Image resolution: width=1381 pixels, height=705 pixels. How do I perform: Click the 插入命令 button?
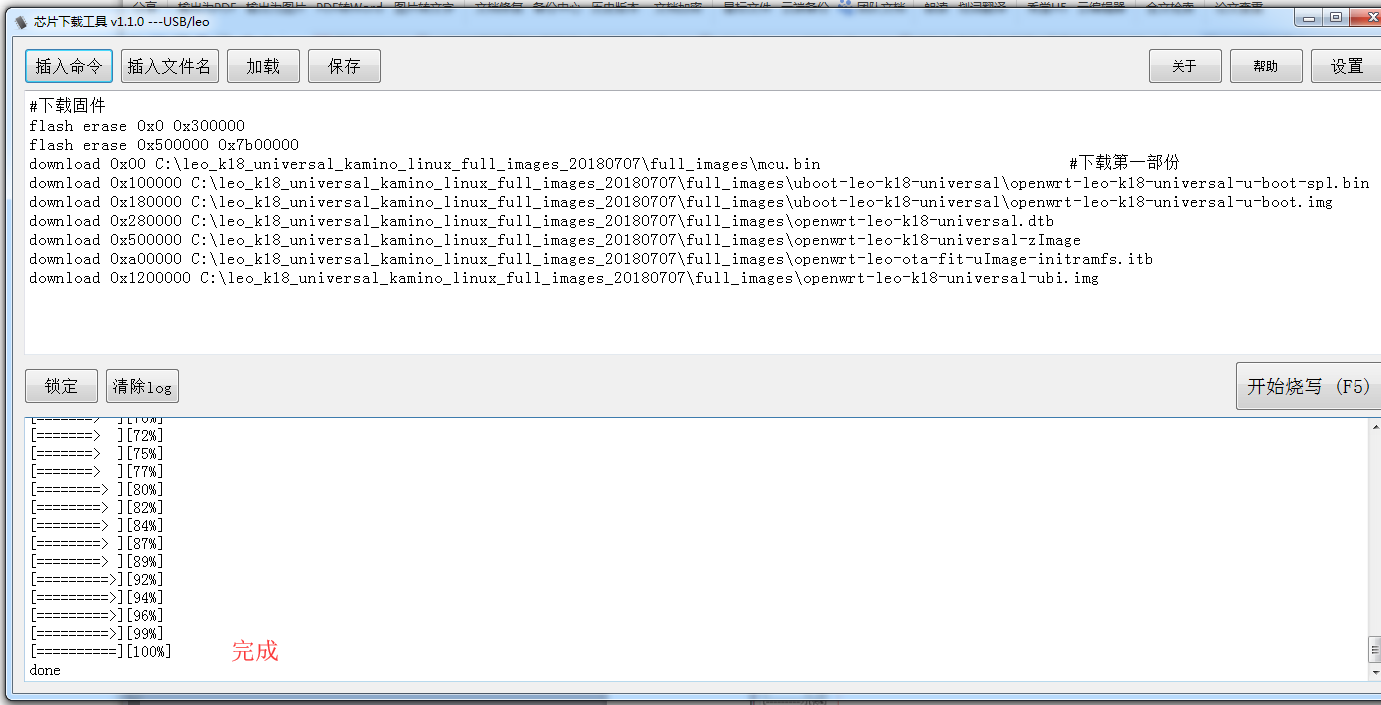[68, 66]
